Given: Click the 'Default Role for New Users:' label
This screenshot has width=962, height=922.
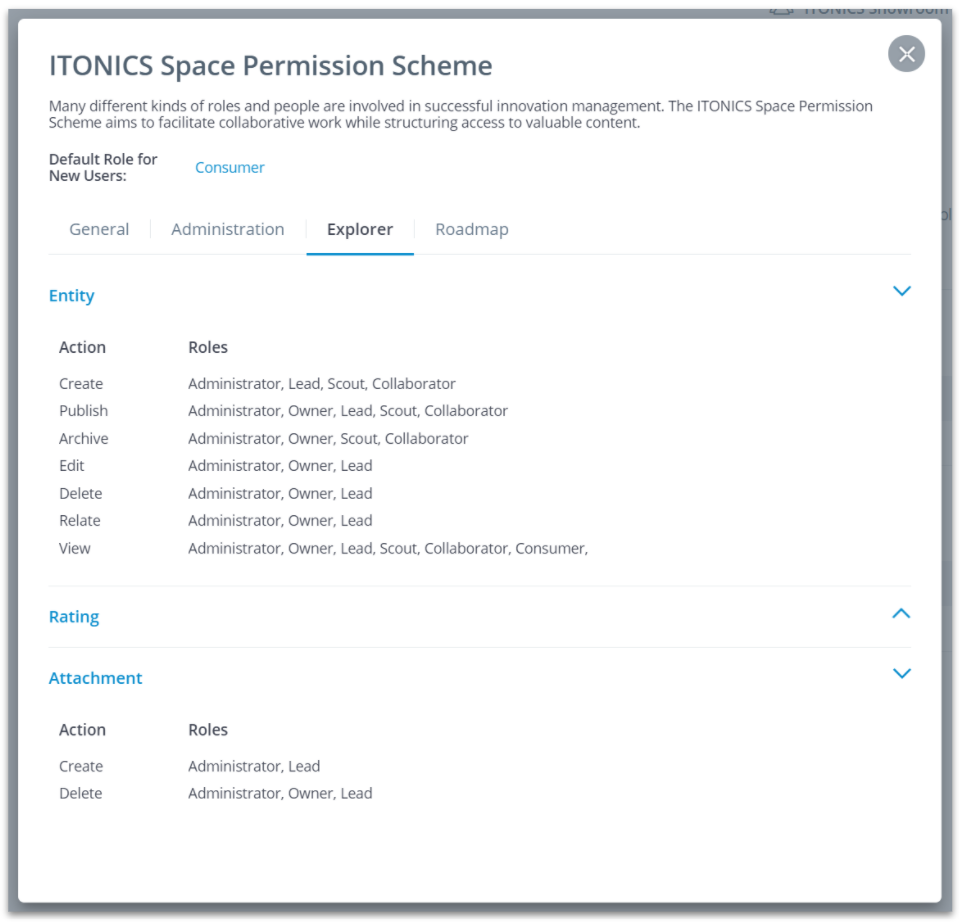Looking at the screenshot, I should tap(103, 167).
